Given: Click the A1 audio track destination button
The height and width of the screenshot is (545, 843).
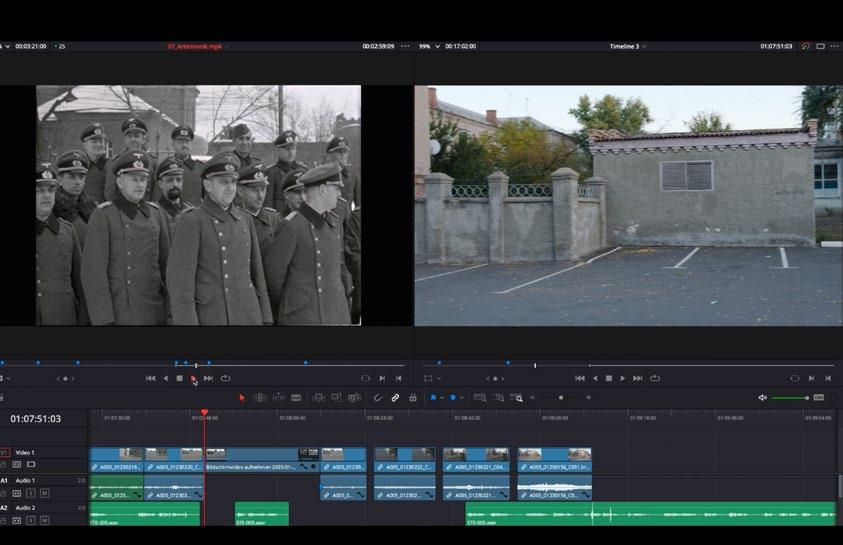Looking at the screenshot, I should [5, 481].
